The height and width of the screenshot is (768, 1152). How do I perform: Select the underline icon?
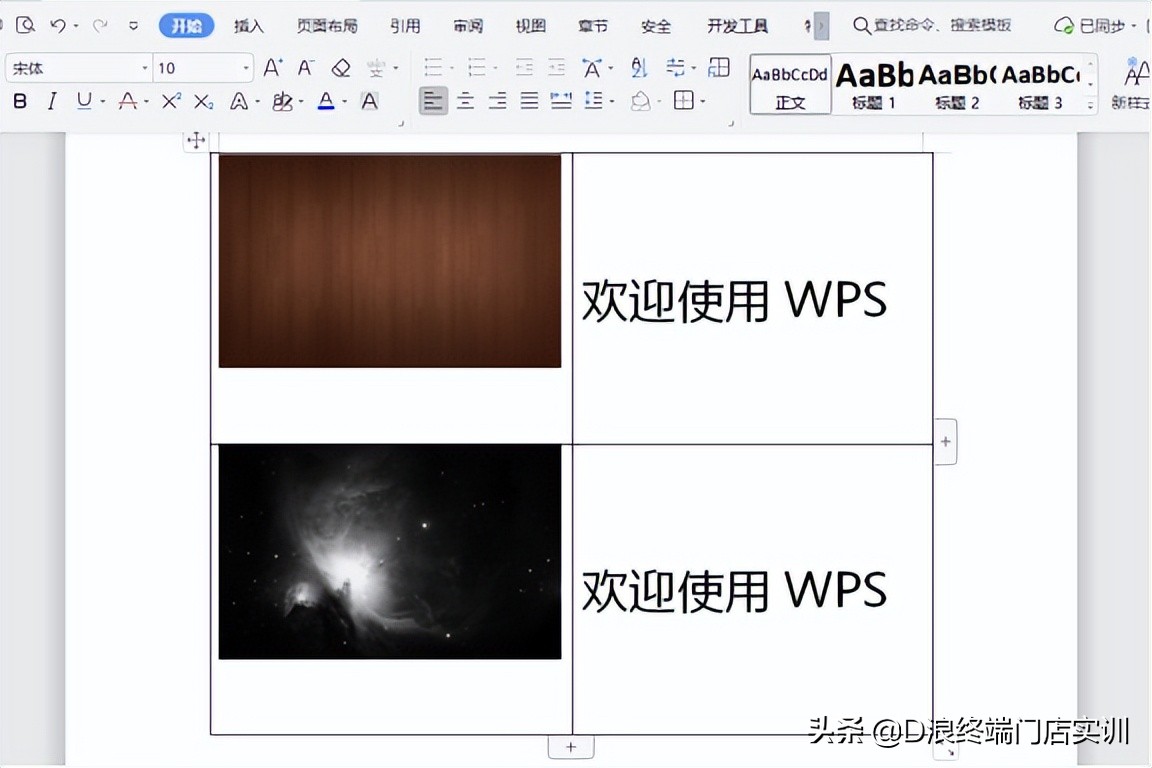(x=84, y=101)
